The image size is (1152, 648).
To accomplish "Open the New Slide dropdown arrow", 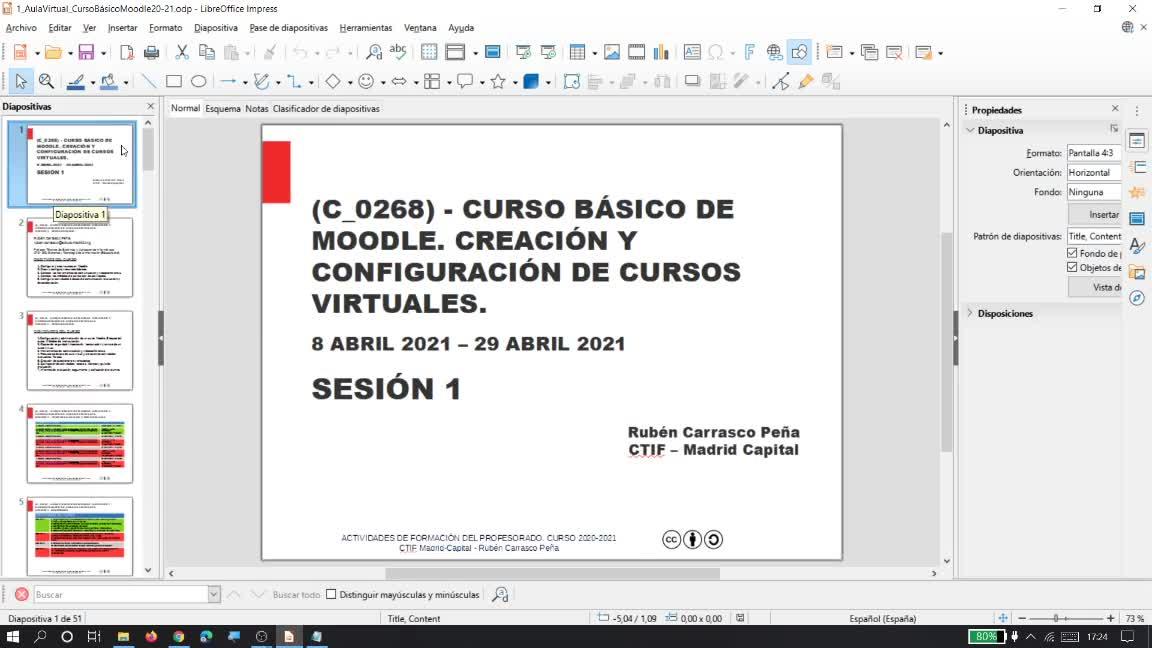I will 852,53.
